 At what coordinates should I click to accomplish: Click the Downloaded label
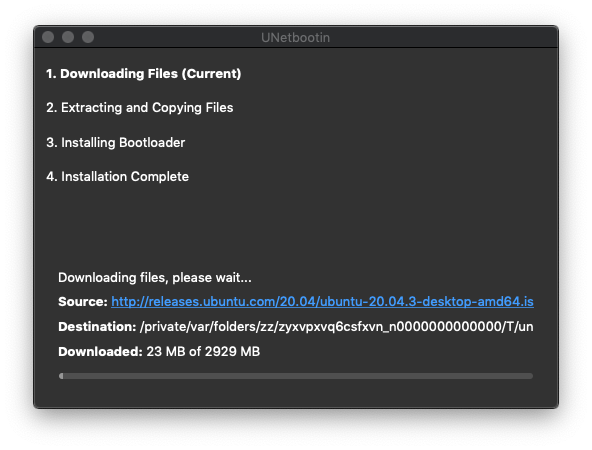pos(100,351)
